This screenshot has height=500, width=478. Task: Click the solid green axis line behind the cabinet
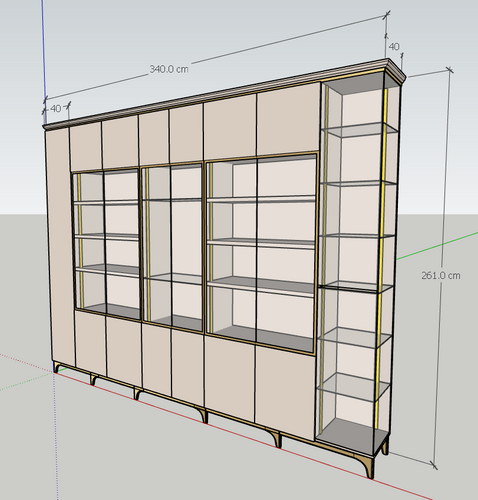(x=437, y=245)
